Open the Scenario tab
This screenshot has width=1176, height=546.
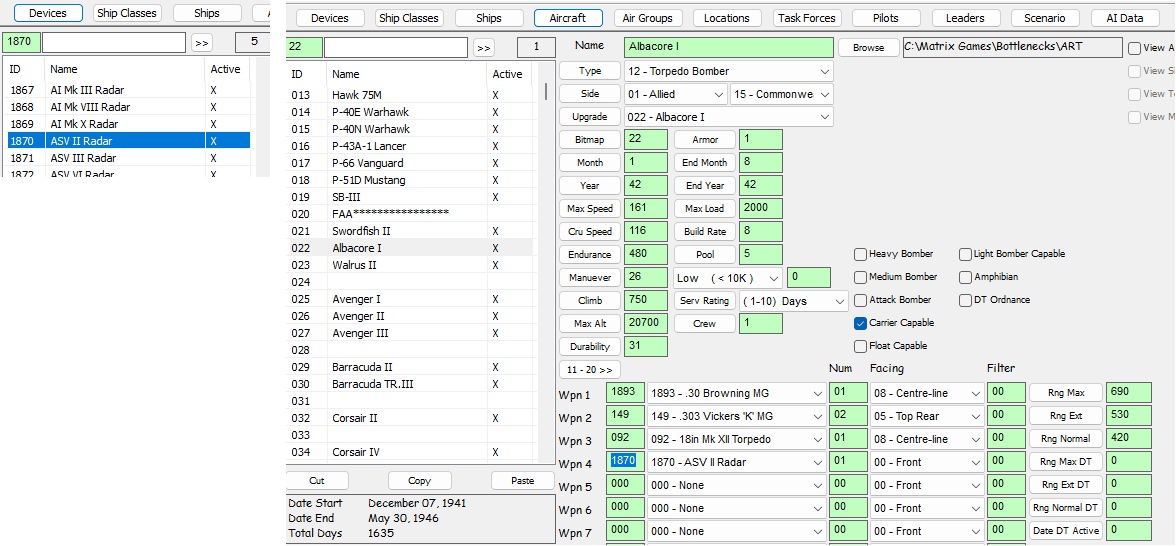point(1045,18)
